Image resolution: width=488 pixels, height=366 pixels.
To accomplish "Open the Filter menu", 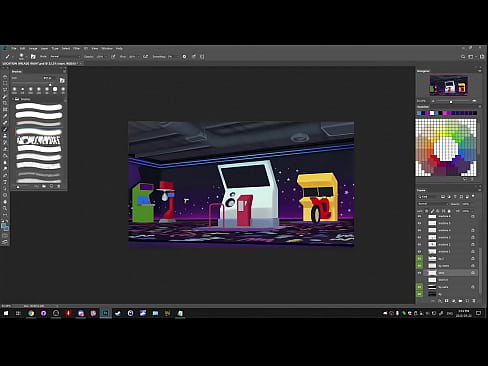I will [77, 48].
